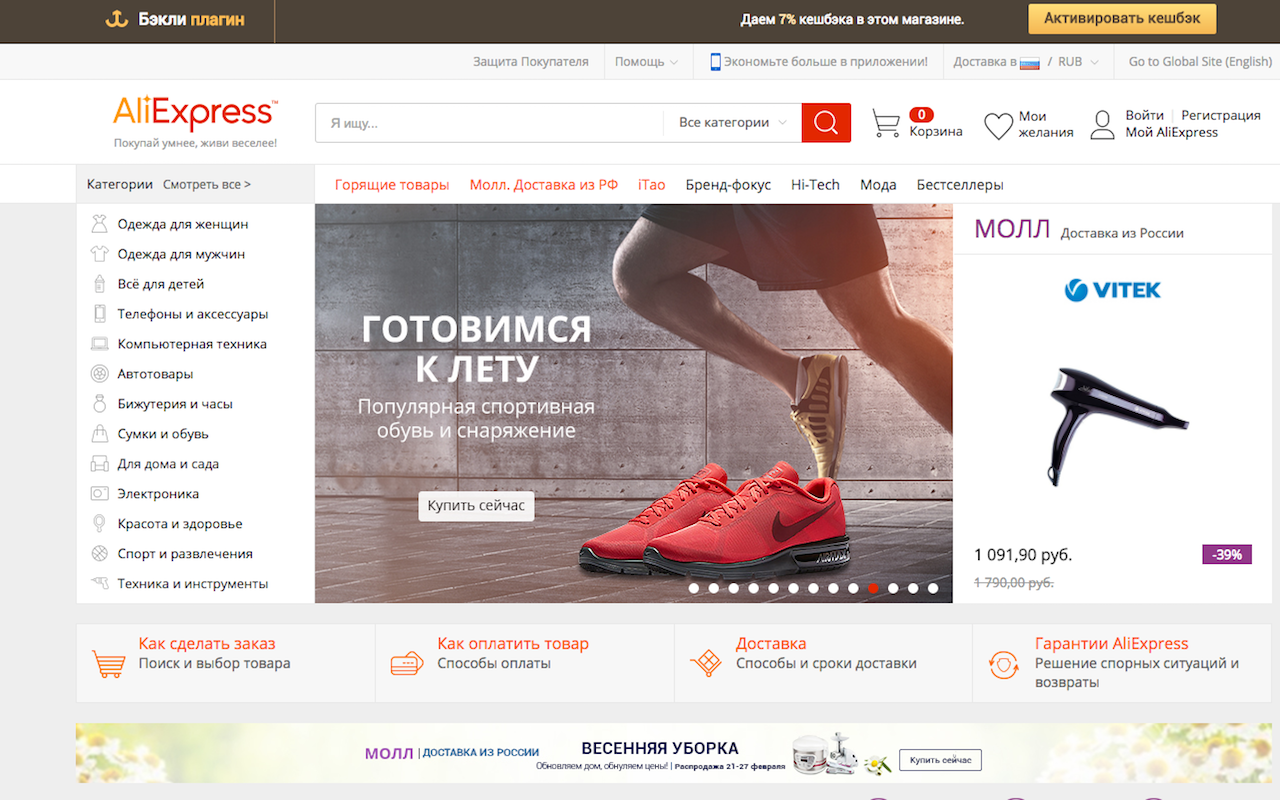Open the RUB currency dropdown
1280x800 pixels.
pos(1078,62)
